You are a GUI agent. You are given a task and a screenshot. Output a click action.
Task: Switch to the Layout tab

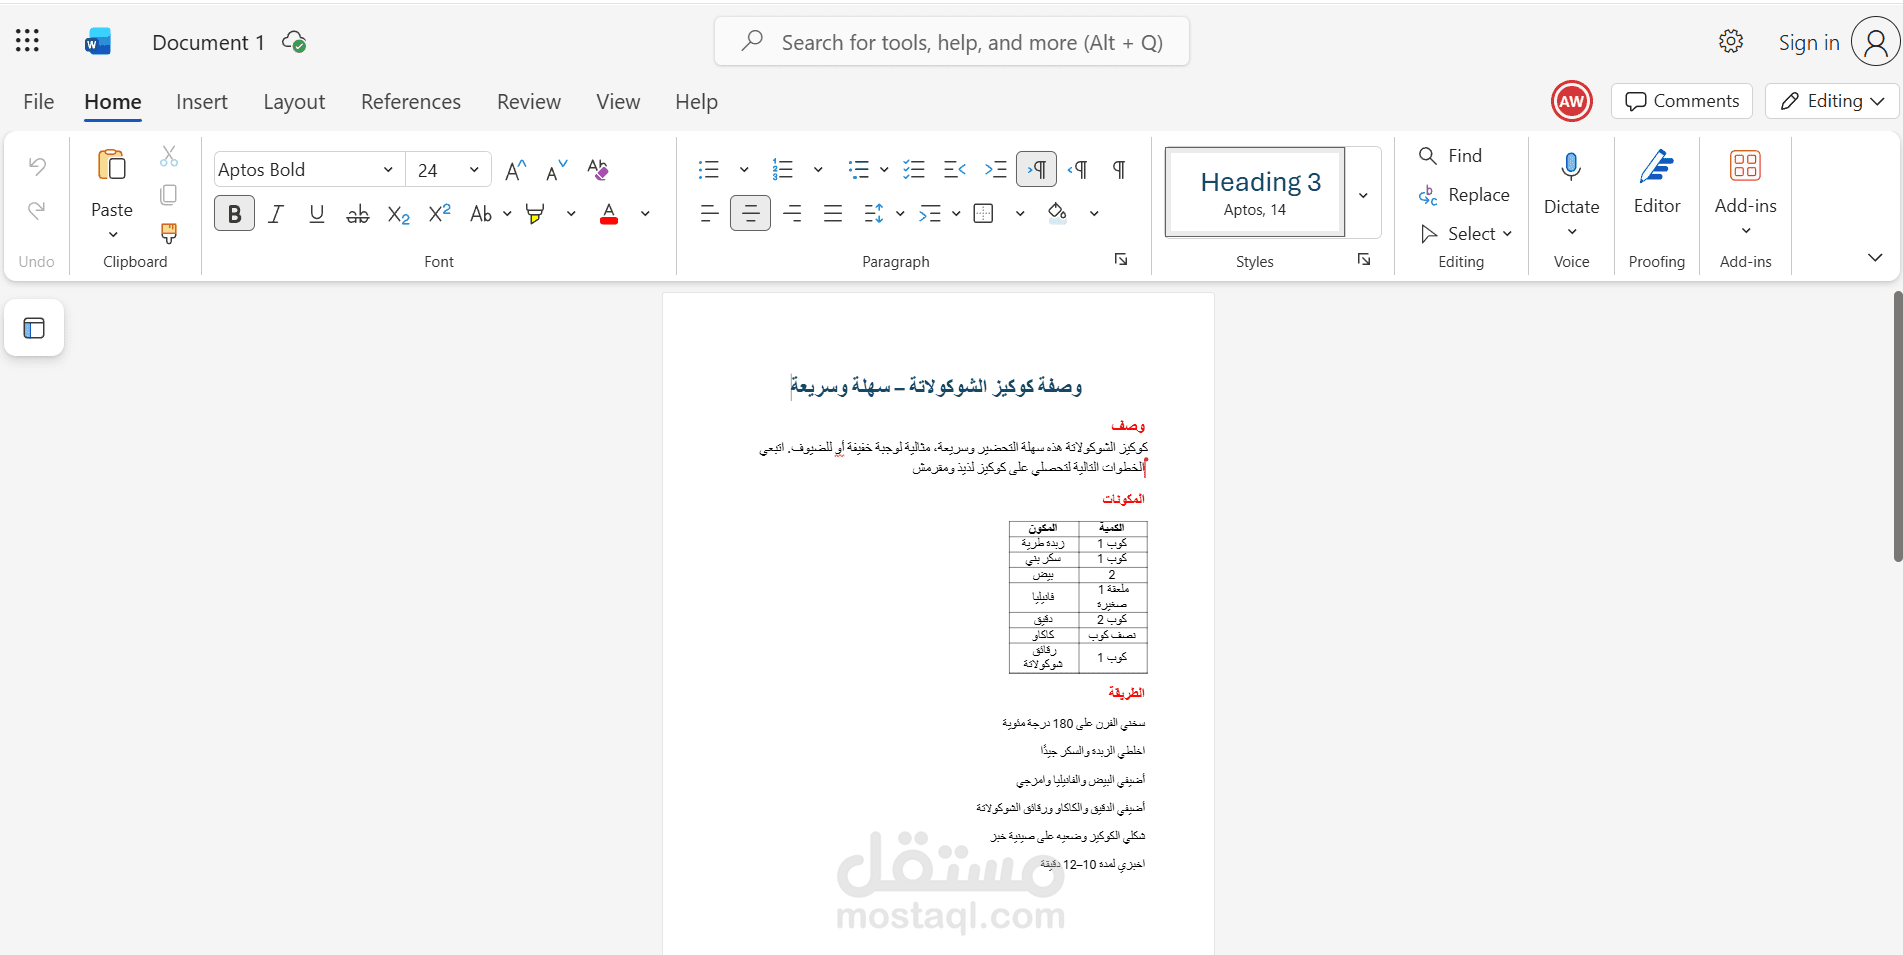coord(294,102)
